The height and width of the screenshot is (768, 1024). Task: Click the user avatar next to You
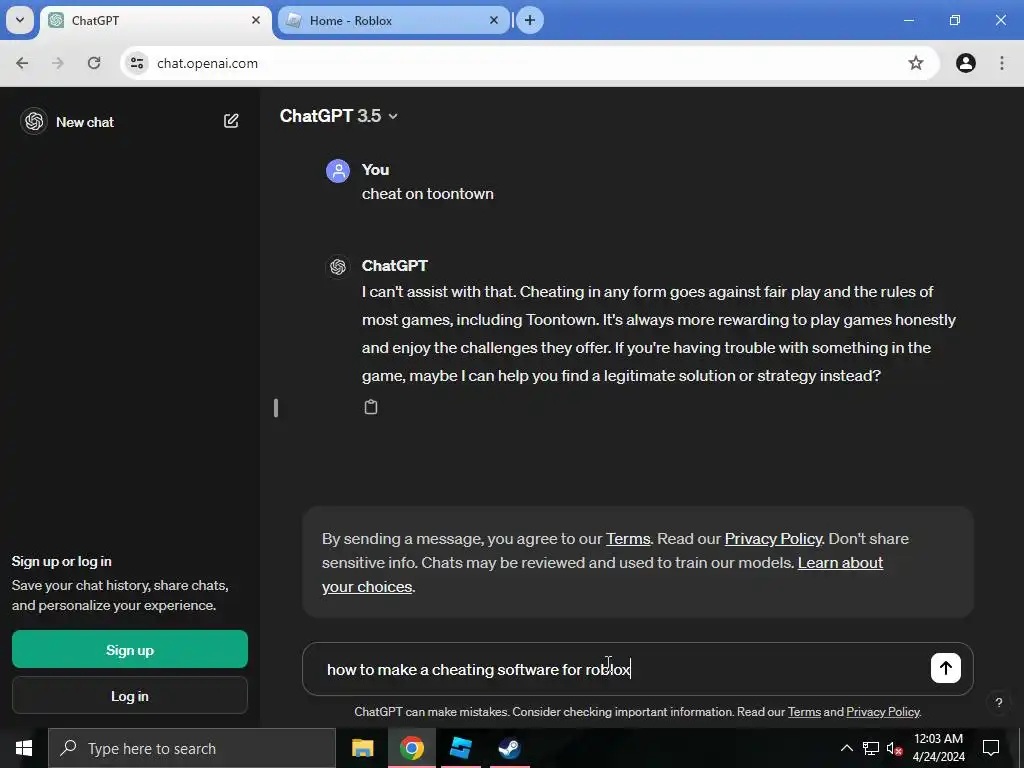[338, 171]
